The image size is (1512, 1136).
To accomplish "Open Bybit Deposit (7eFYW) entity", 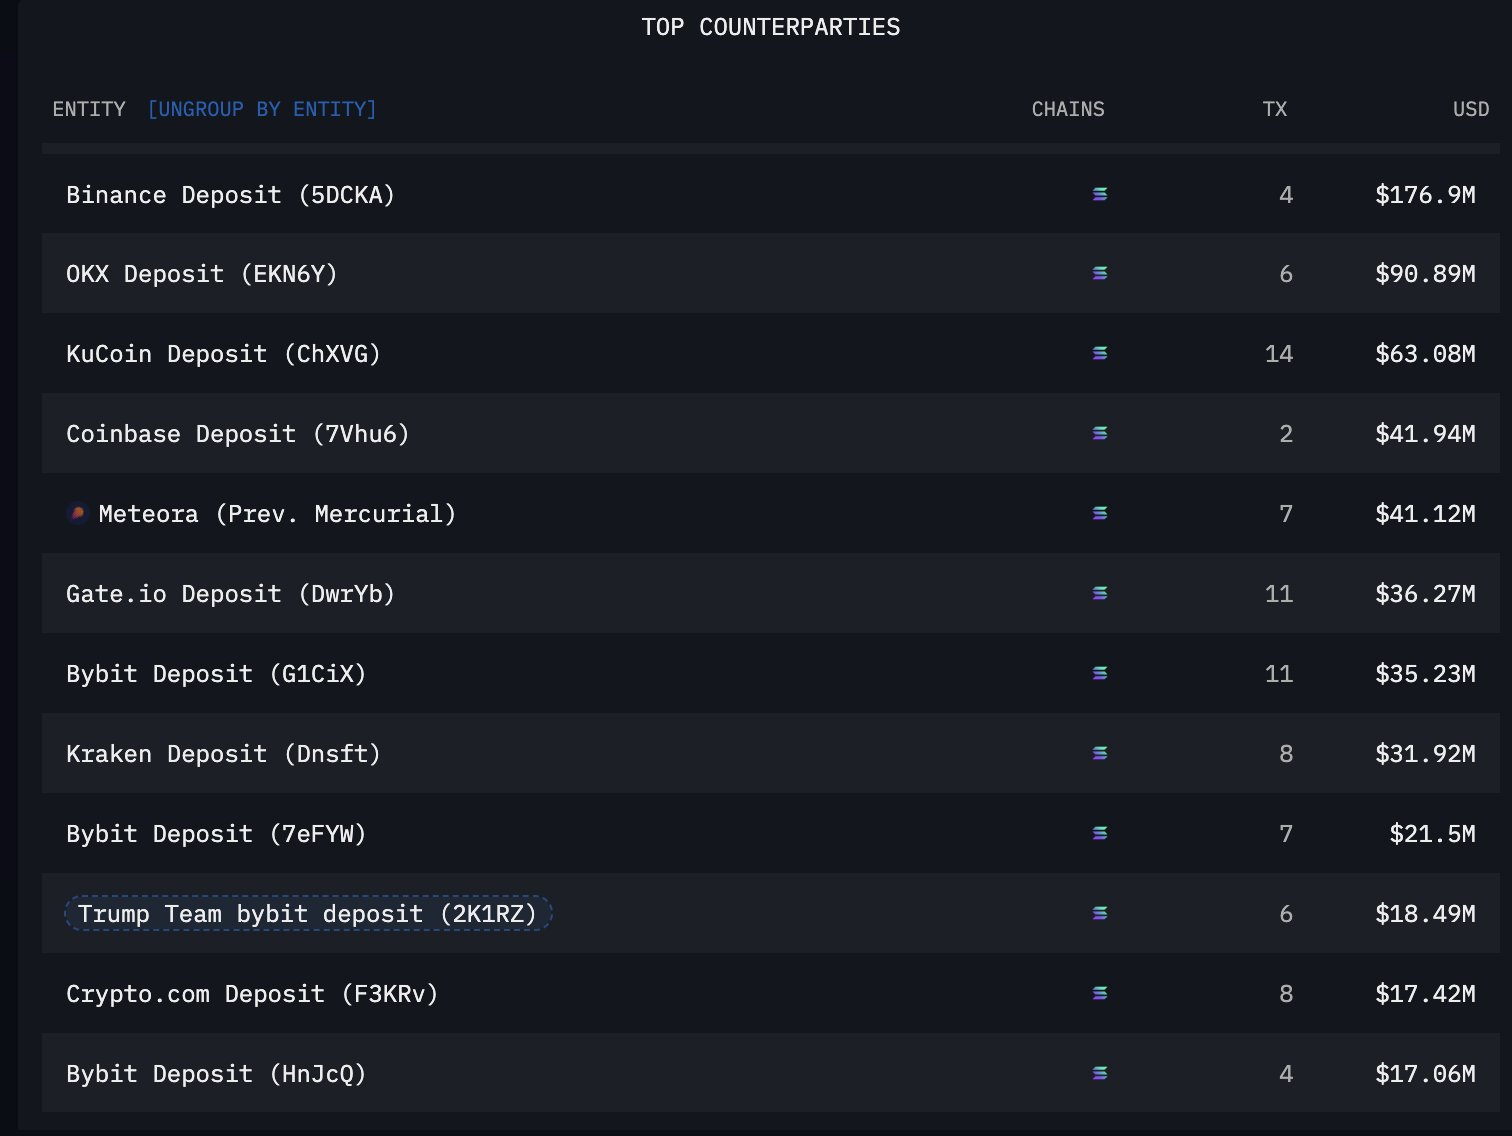I will (216, 834).
